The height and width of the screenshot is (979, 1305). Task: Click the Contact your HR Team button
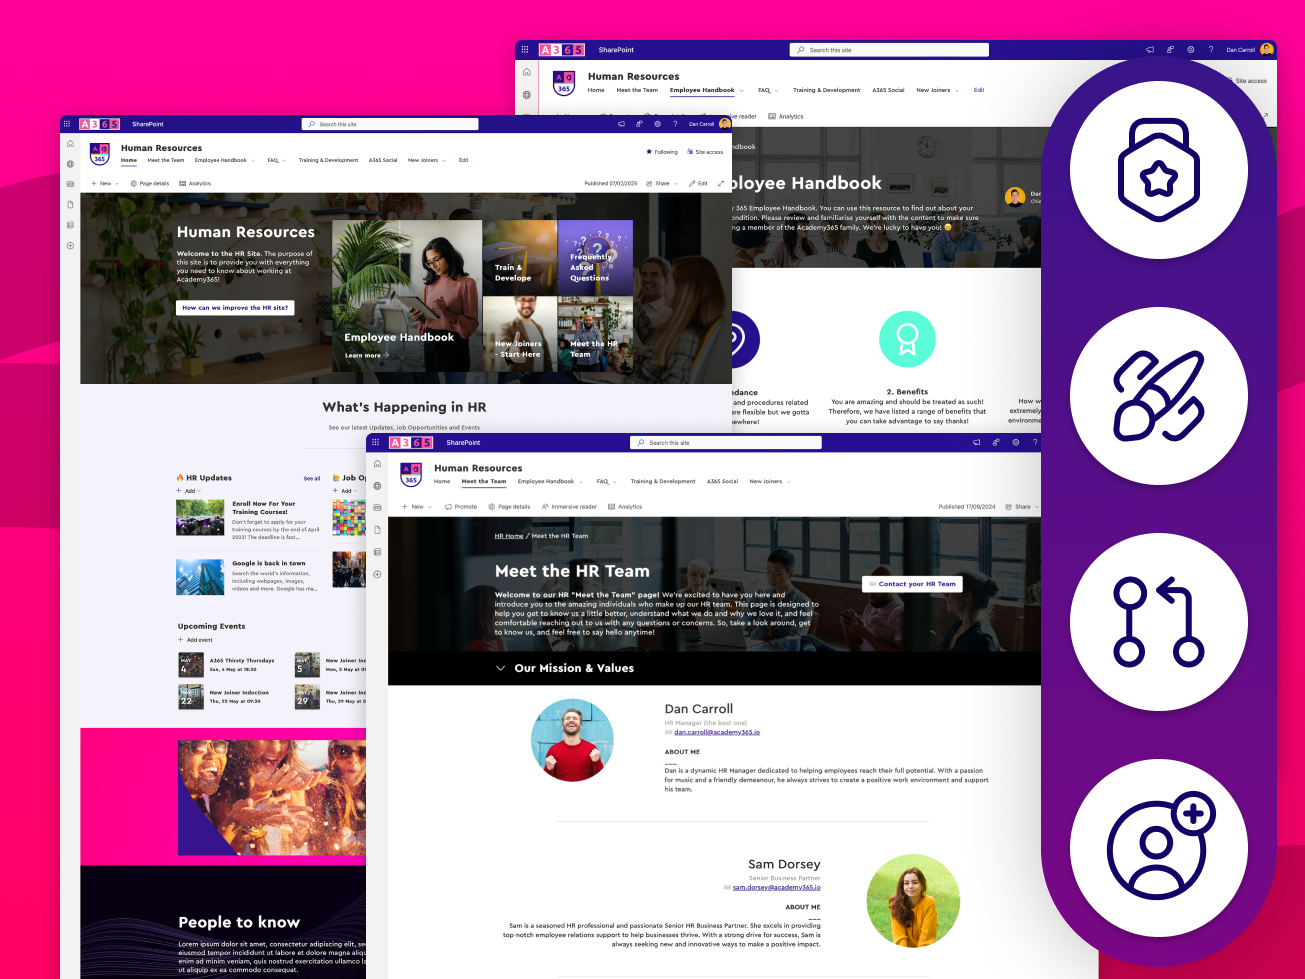tap(912, 584)
